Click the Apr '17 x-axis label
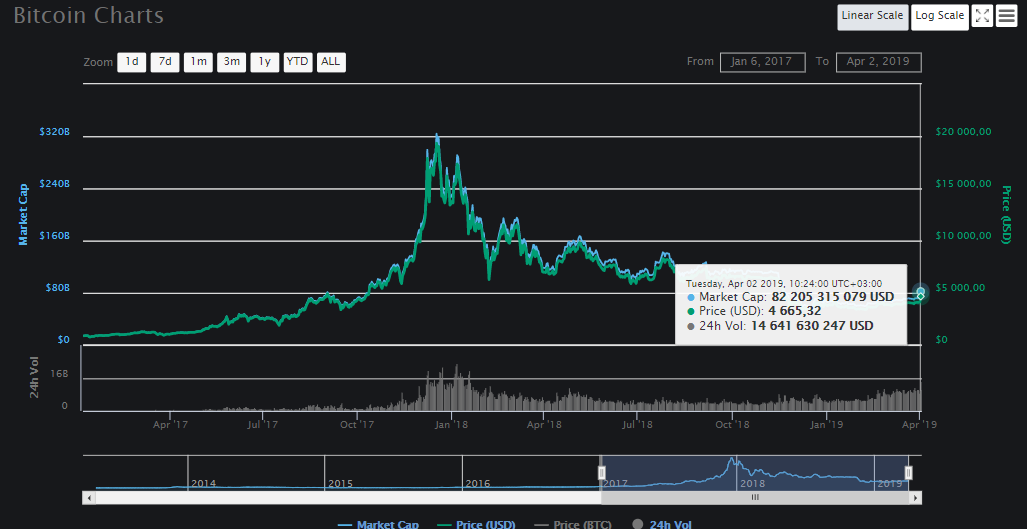The image size is (1027, 529). click(171, 424)
